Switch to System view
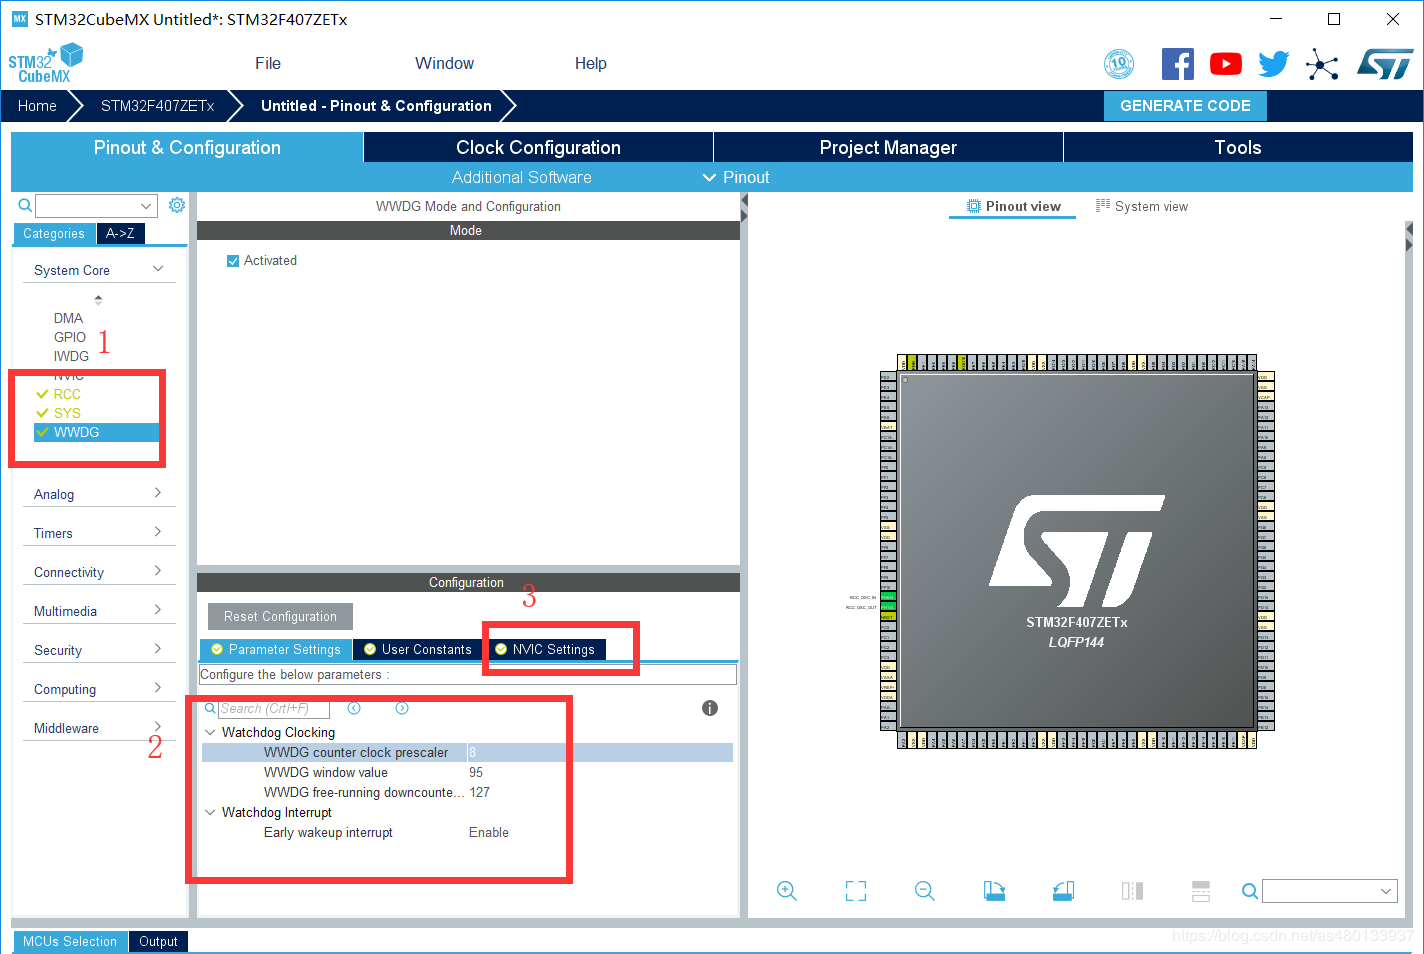 tap(1142, 206)
